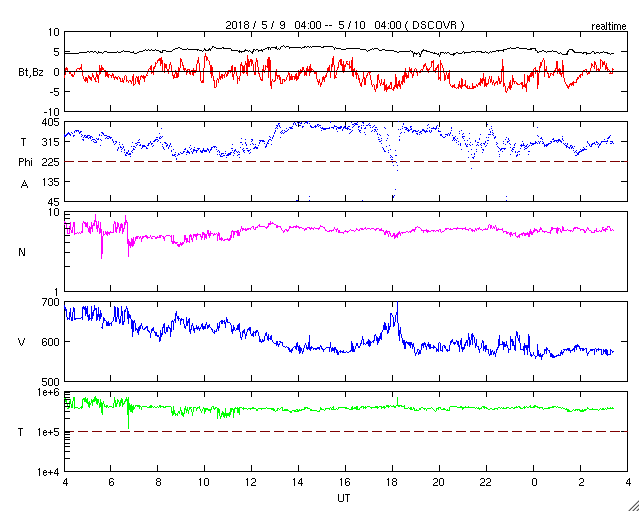
Task: Click the x-axis hour label '8'
Action: 158,482
